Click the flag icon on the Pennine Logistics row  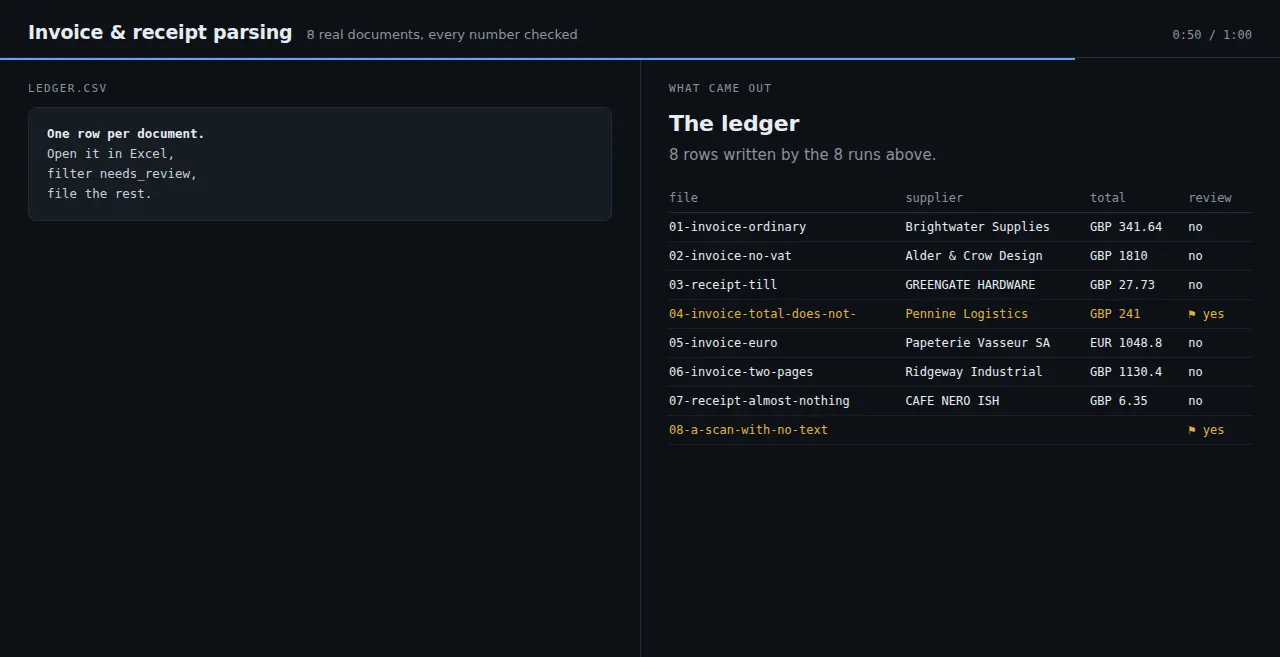[x=1192, y=314]
